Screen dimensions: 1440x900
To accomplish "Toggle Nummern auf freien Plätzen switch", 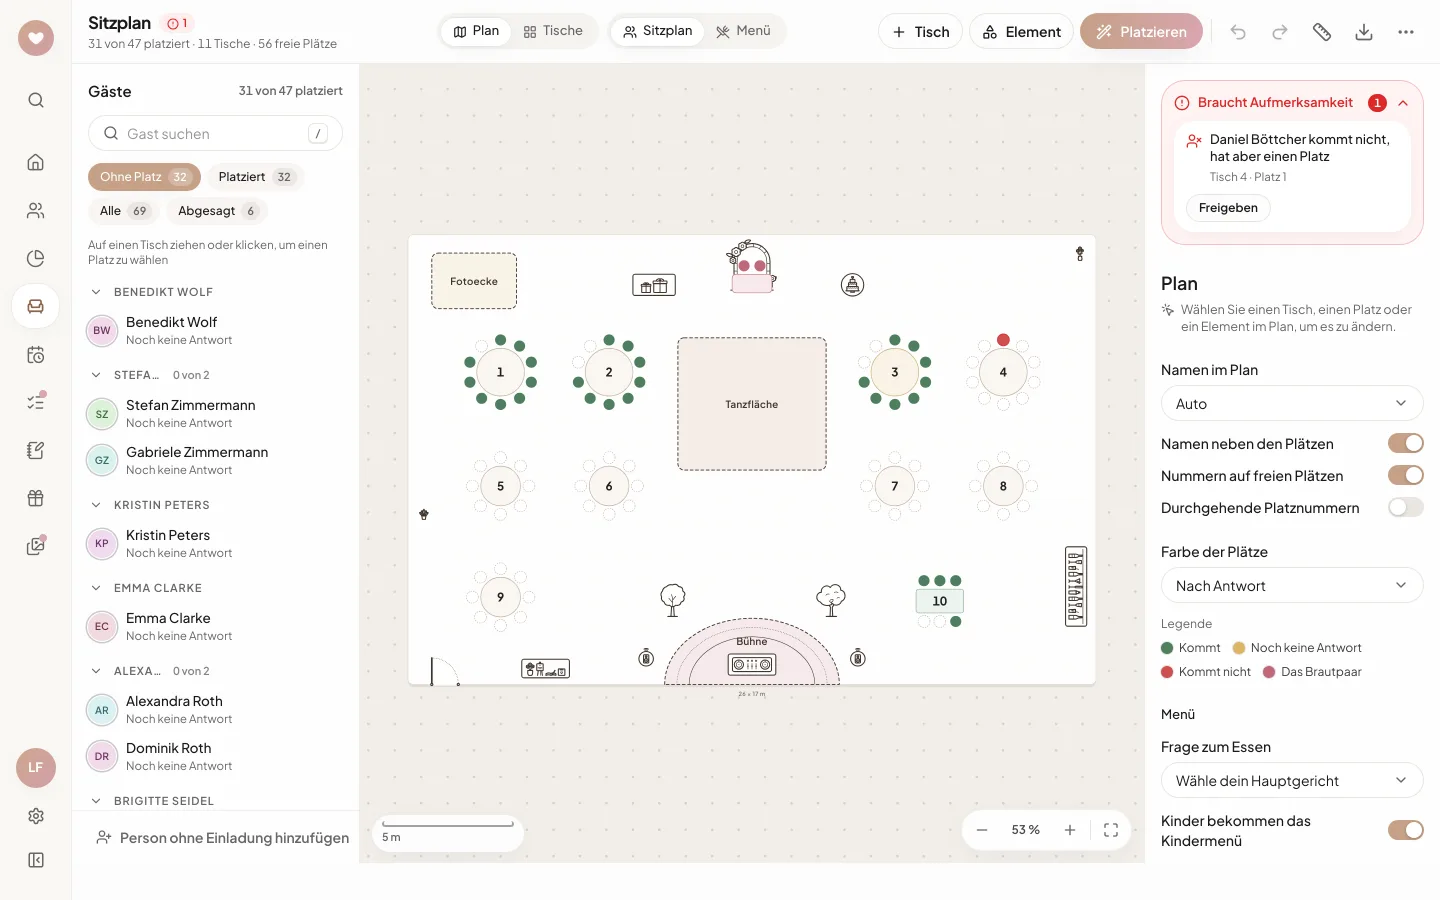I will point(1406,475).
